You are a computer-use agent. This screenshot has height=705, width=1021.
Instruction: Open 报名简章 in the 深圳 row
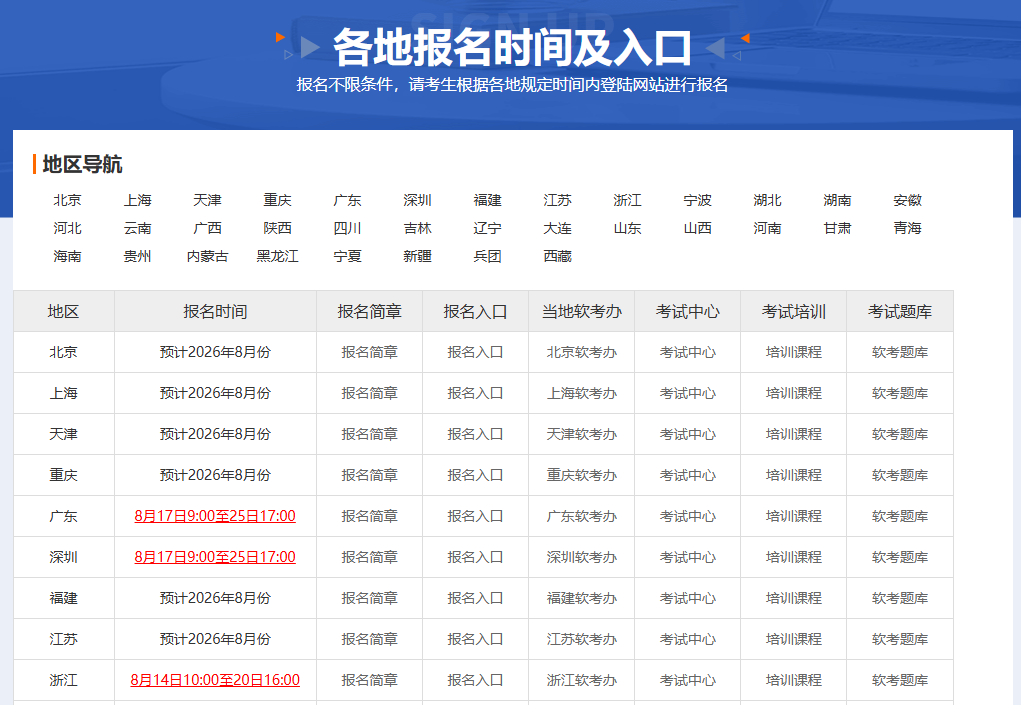pyautogui.click(x=369, y=557)
